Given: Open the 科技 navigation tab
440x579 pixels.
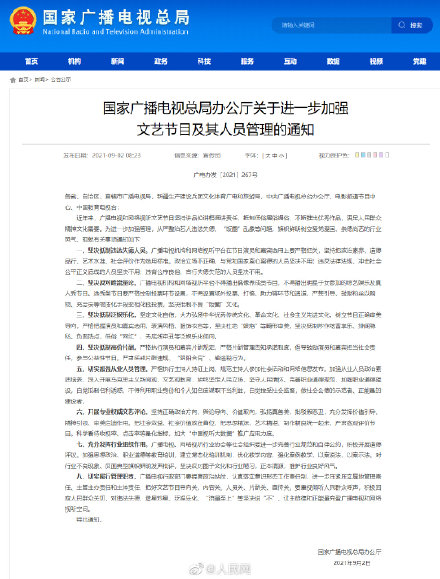Looking at the screenshot, I should (x=204, y=61).
